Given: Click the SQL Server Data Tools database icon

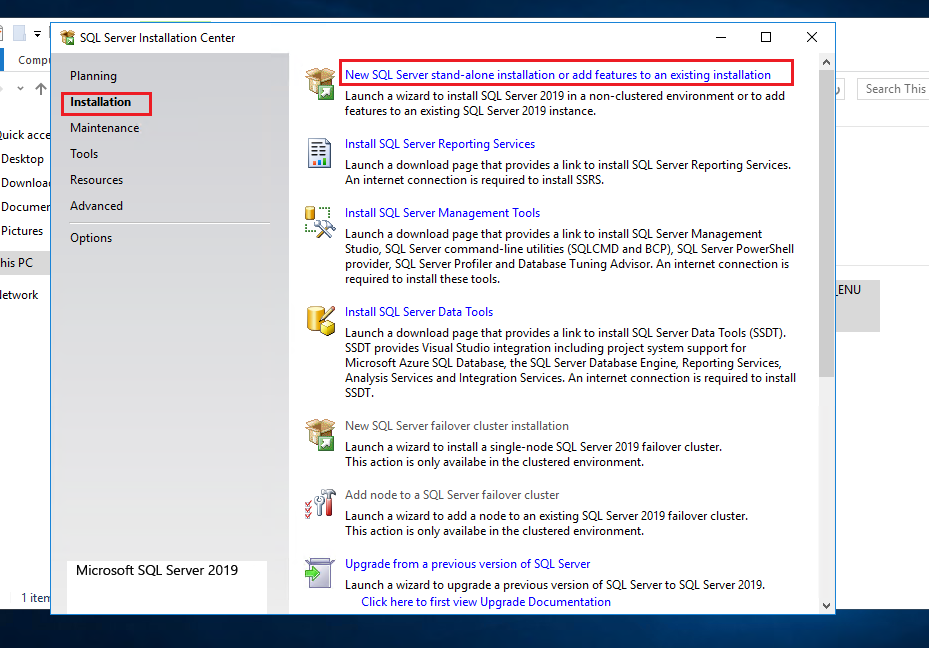Looking at the screenshot, I should pos(321,321).
